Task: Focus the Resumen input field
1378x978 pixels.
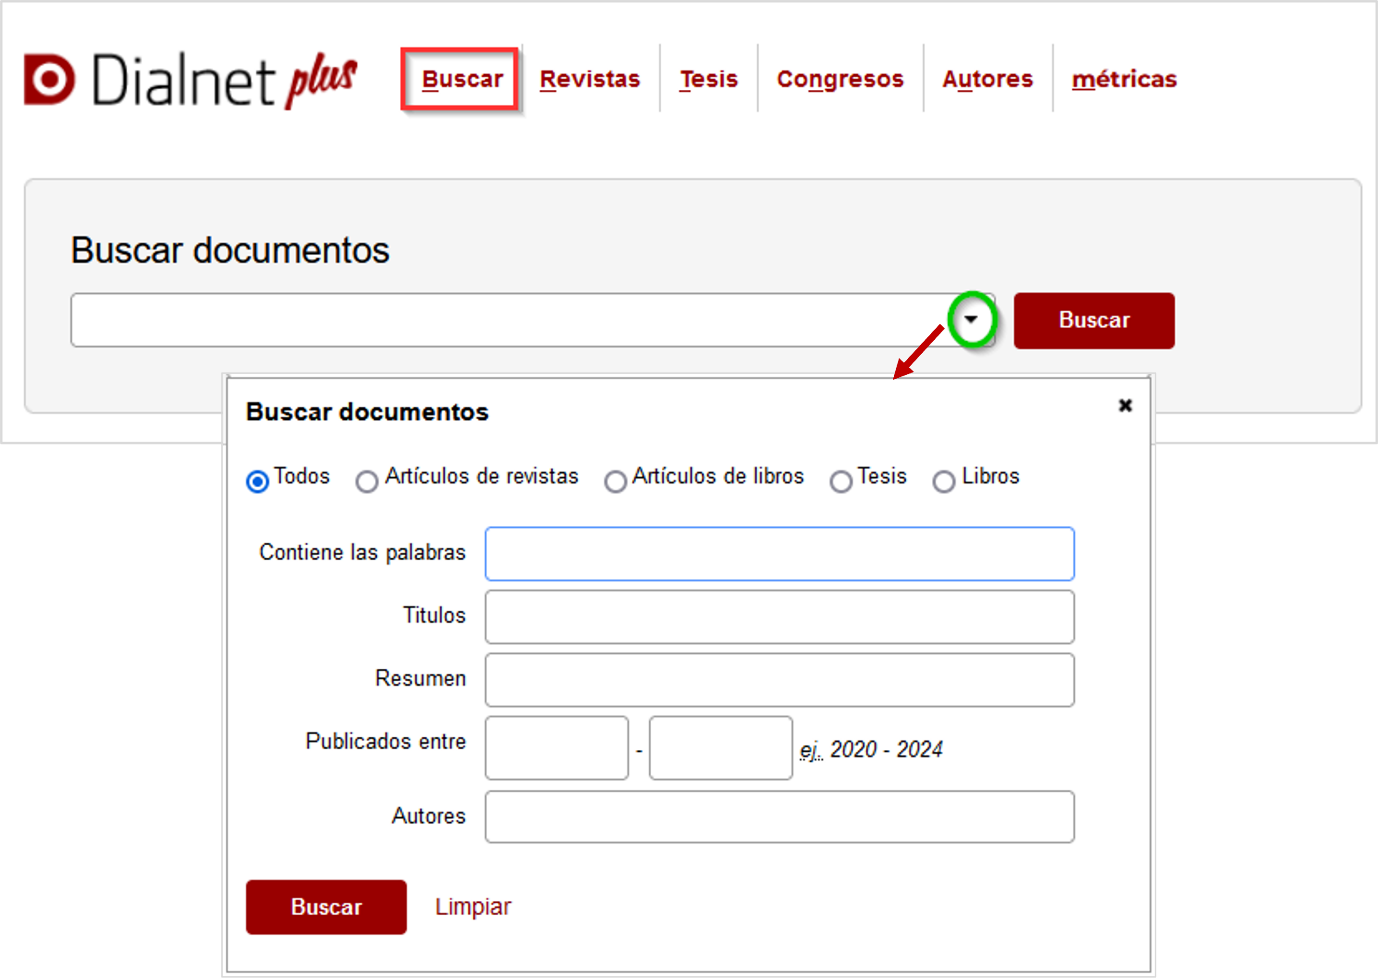Action: pos(780,680)
